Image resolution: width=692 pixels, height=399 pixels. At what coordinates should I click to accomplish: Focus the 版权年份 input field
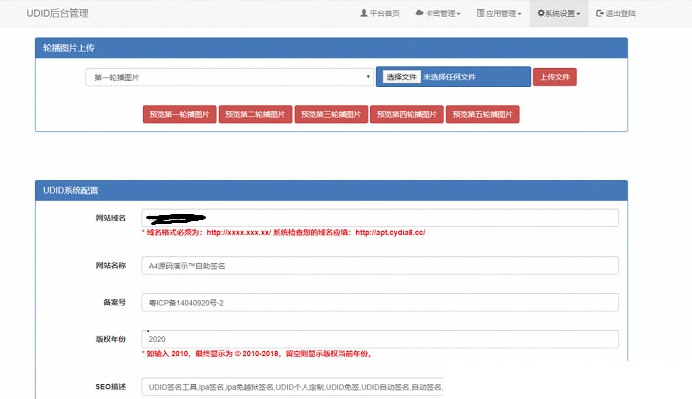click(380, 339)
